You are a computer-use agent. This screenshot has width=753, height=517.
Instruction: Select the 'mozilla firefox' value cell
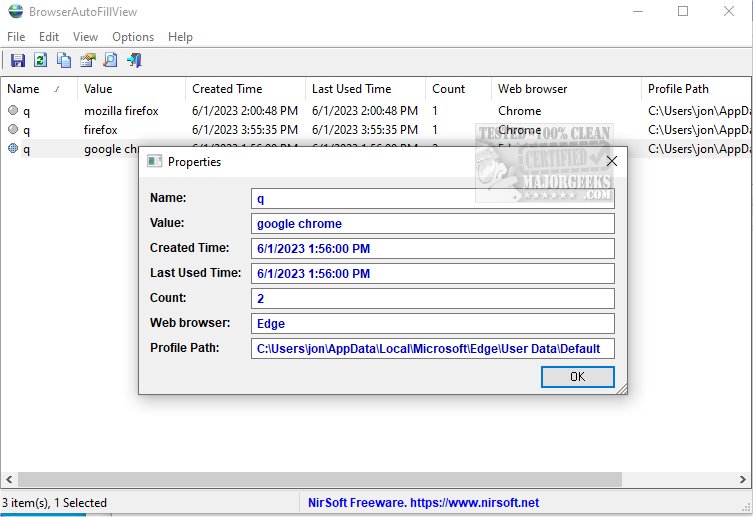[x=121, y=111]
